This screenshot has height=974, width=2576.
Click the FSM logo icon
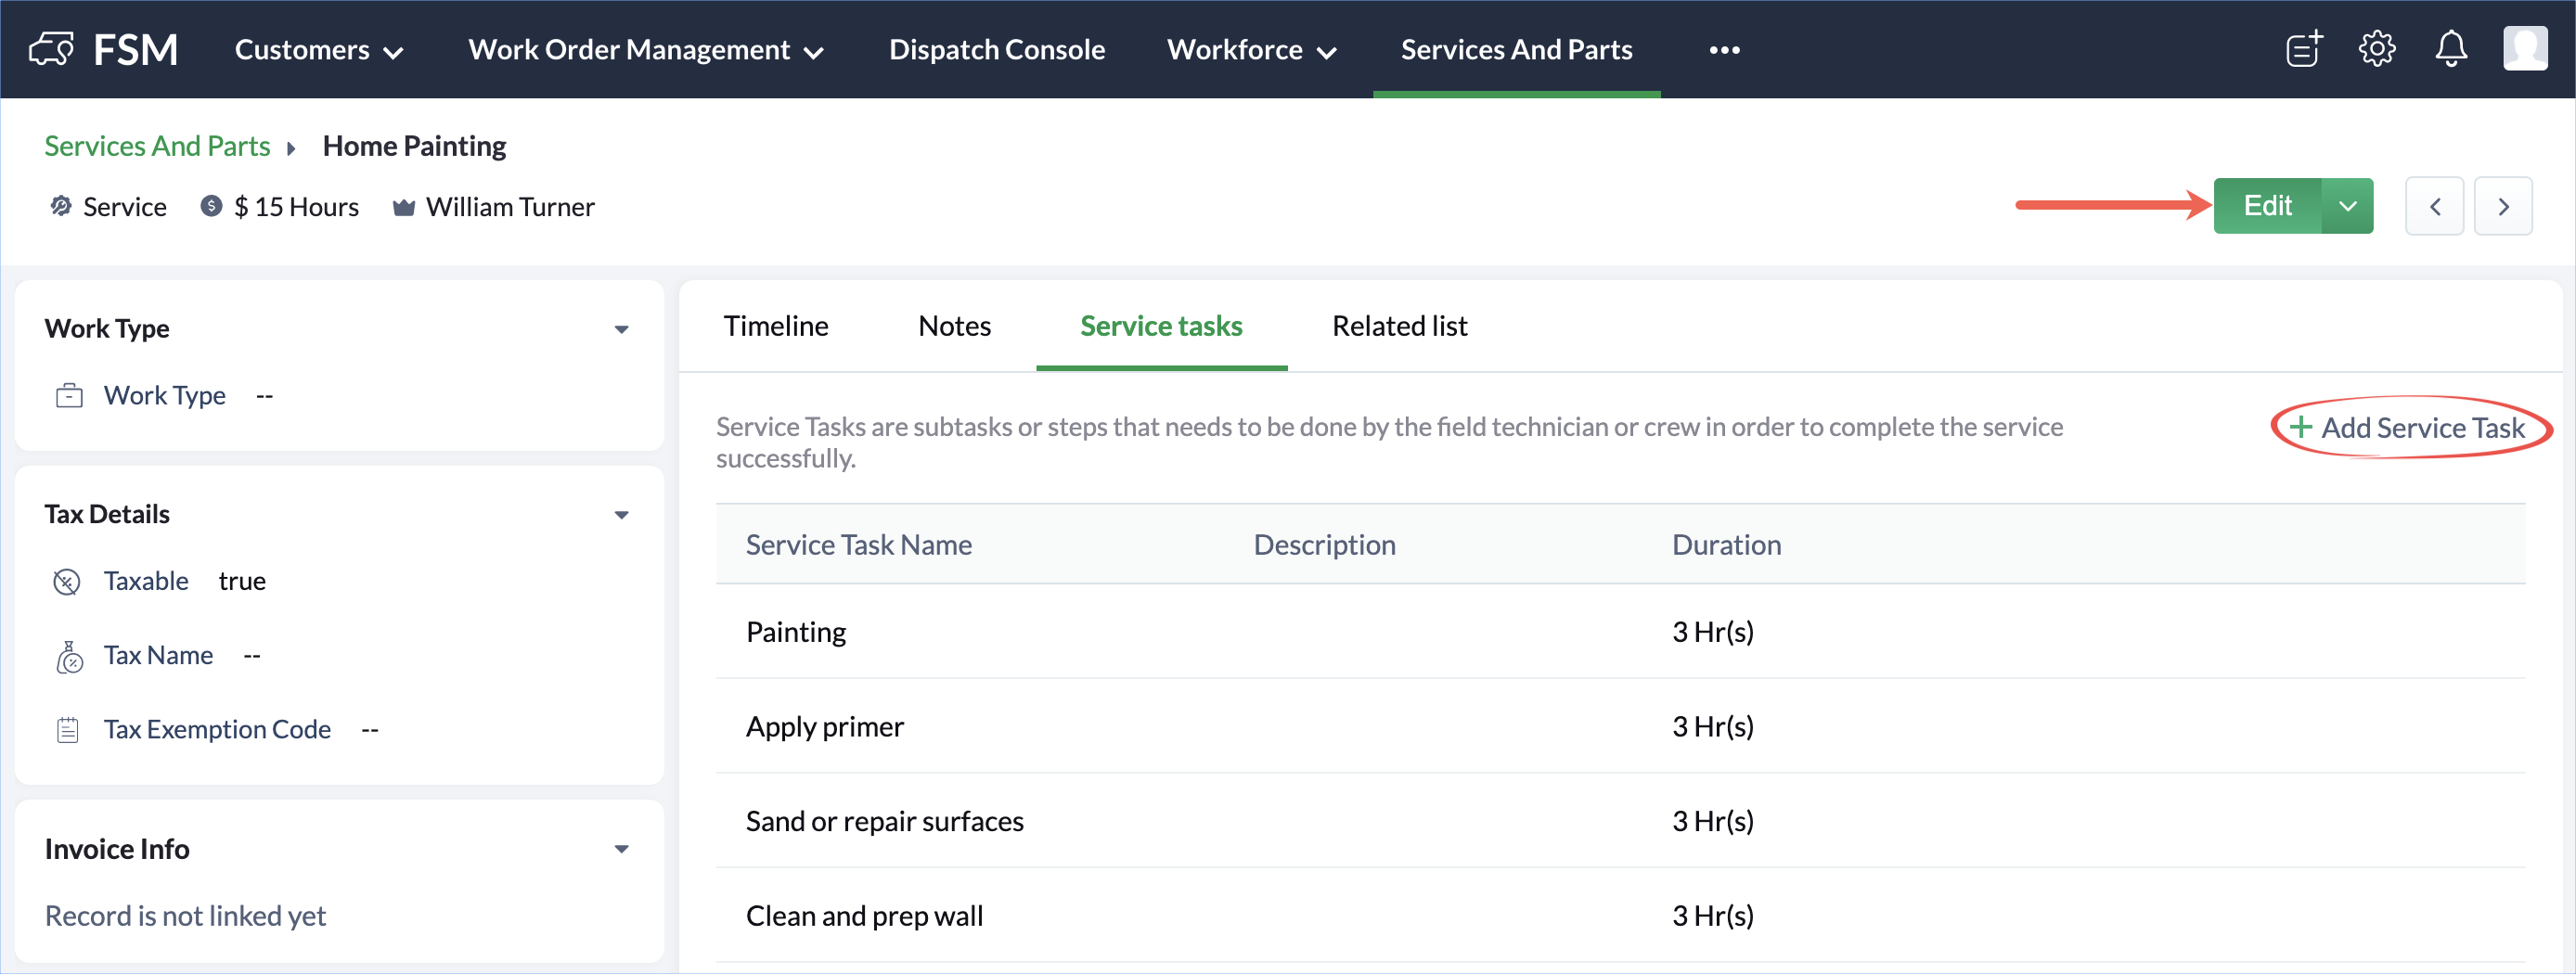point(52,49)
